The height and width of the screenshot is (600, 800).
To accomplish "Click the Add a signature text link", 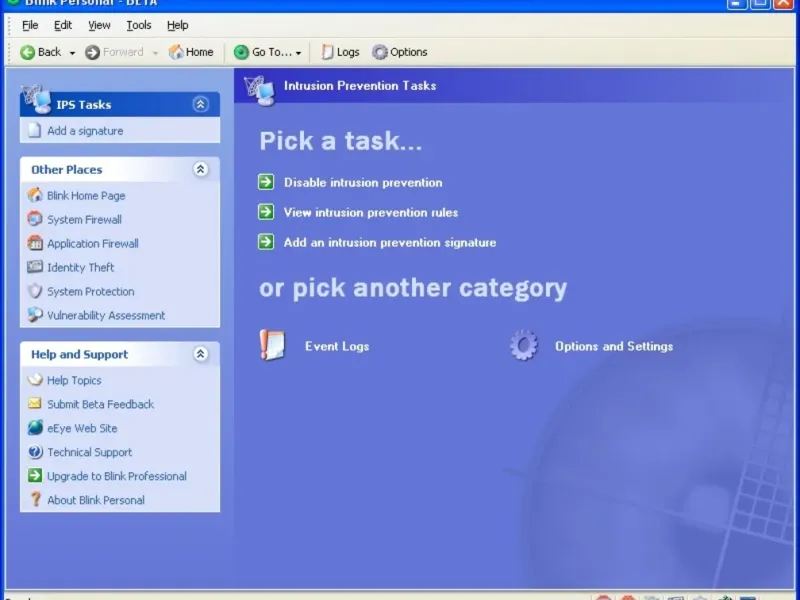I will click(x=85, y=131).
